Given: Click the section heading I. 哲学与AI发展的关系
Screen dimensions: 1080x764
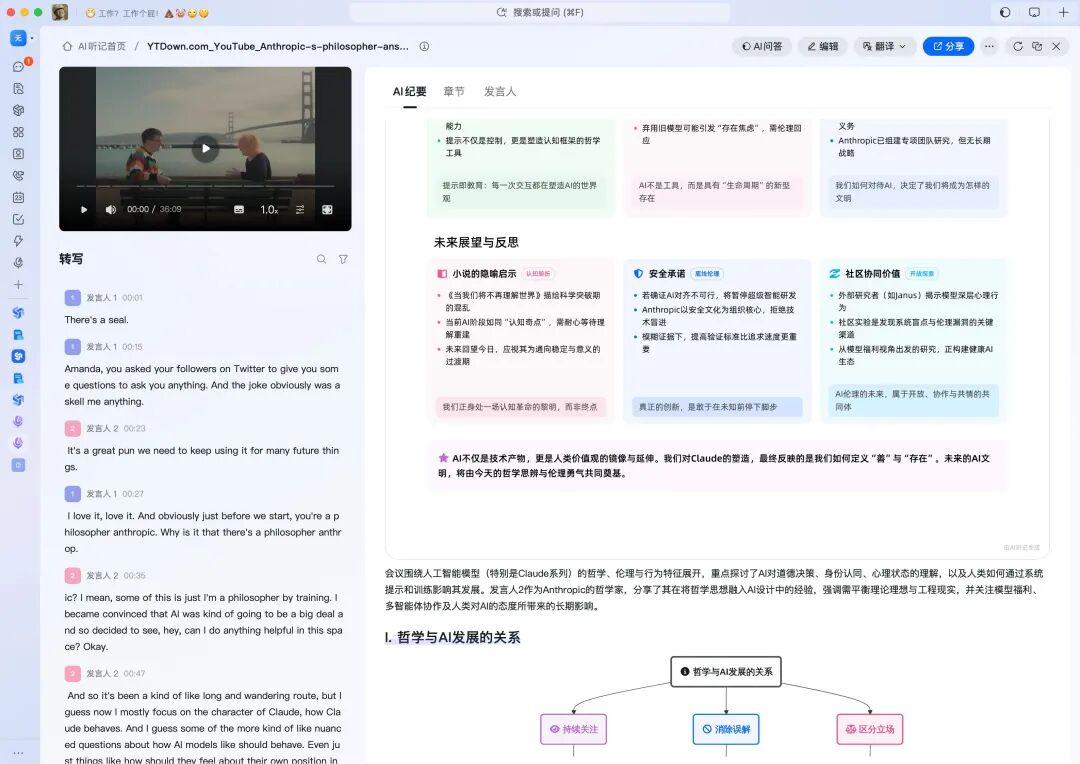Looking at the screenshot, I should (x=453, y=637).
